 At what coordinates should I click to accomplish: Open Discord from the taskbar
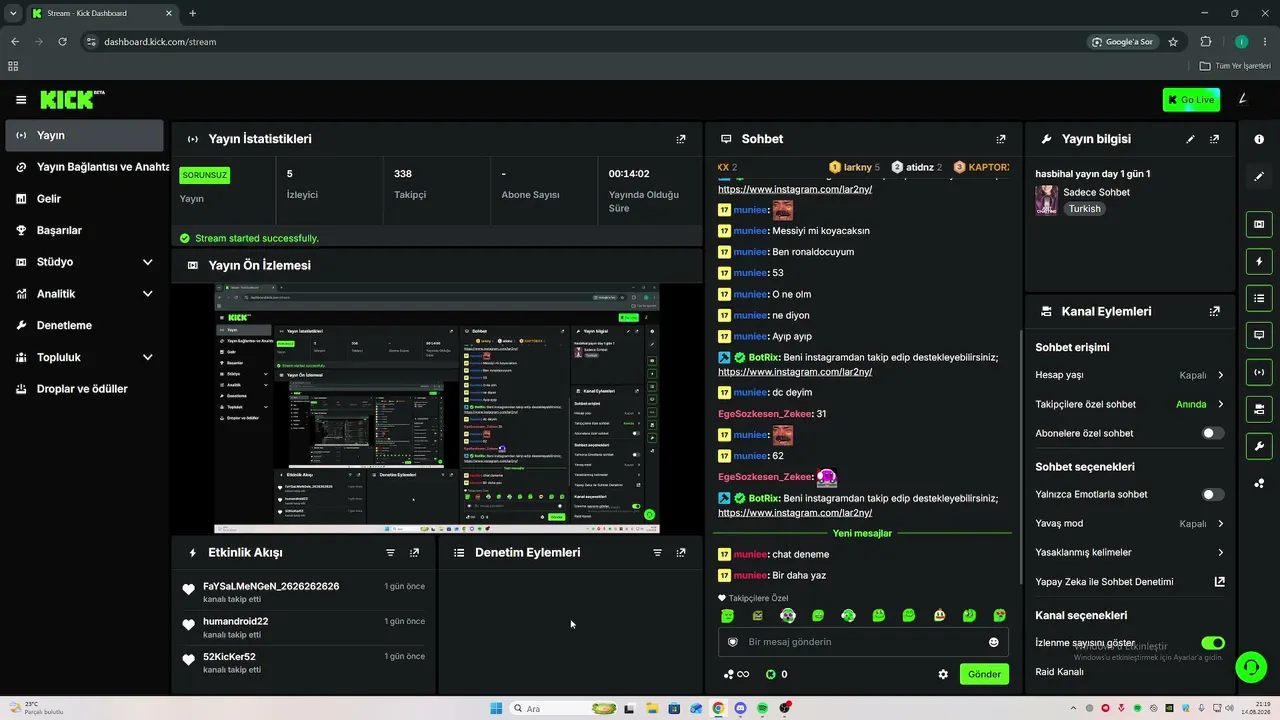tap(740, 708)
